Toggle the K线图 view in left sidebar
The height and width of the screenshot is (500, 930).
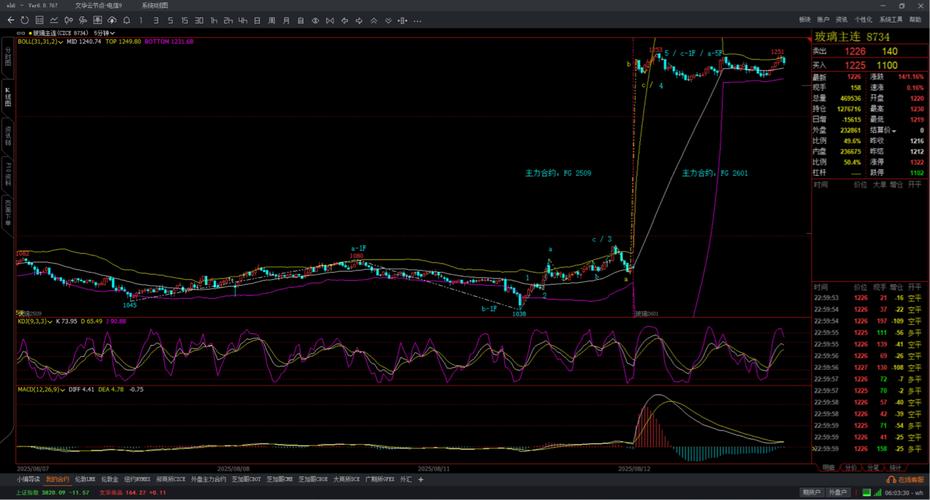point(7,95)
